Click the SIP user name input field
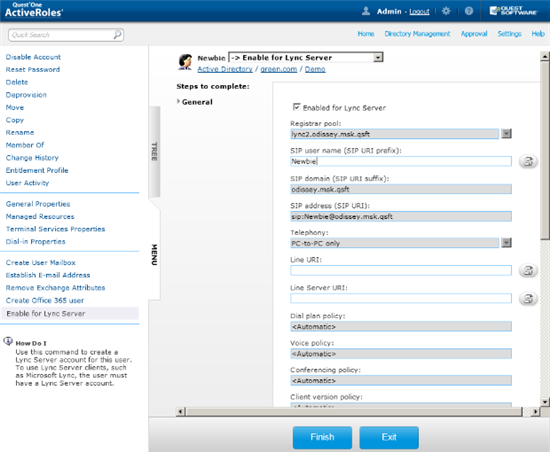Viewport: 550px width, 452px height. tap(401, 161)
